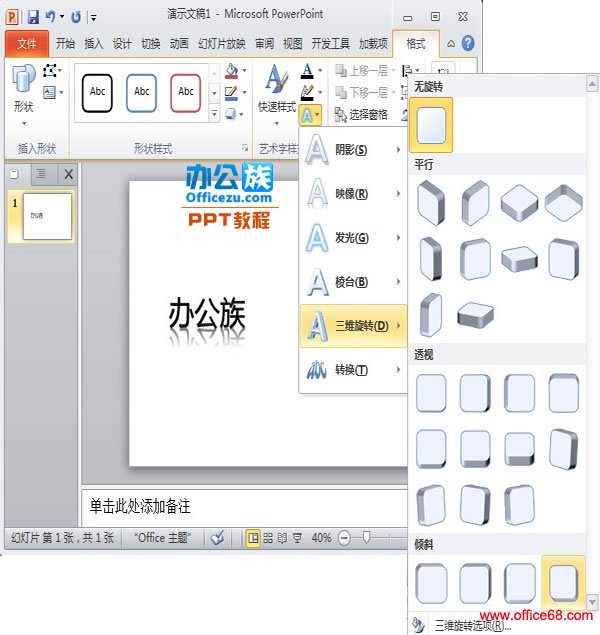600x635 pixels.
Task: Switch to the Outline pane tab
Action: [41, 175]
